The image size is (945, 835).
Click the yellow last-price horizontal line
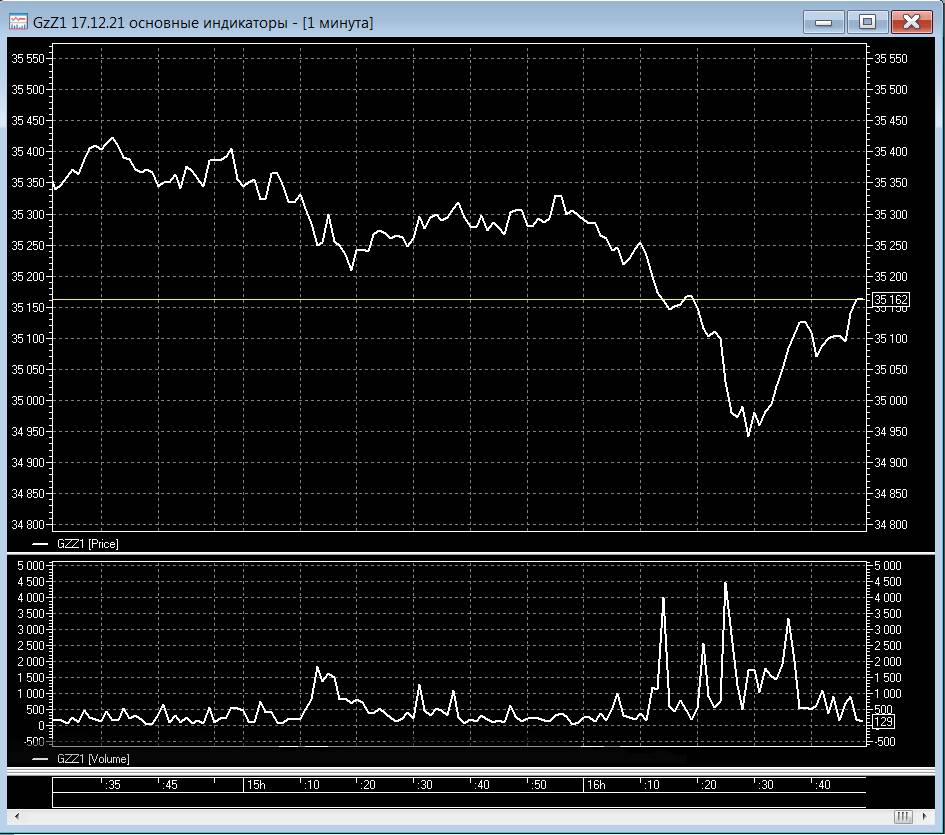point(458,300)
